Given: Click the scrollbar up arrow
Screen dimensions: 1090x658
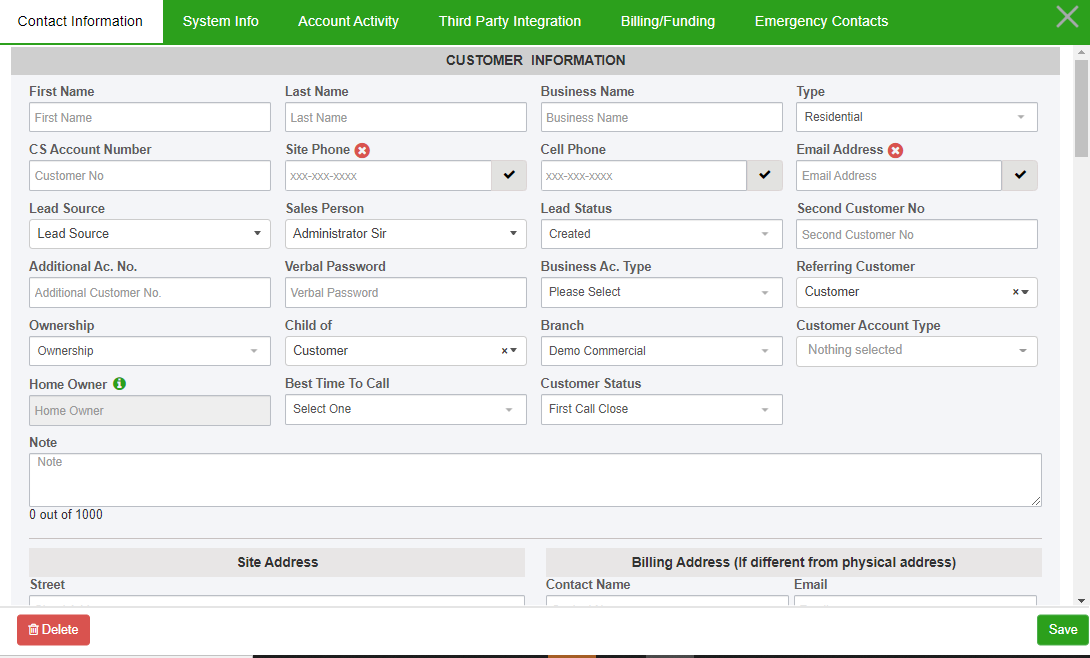Looking at the screenshot, I should tap(1081, 52).
